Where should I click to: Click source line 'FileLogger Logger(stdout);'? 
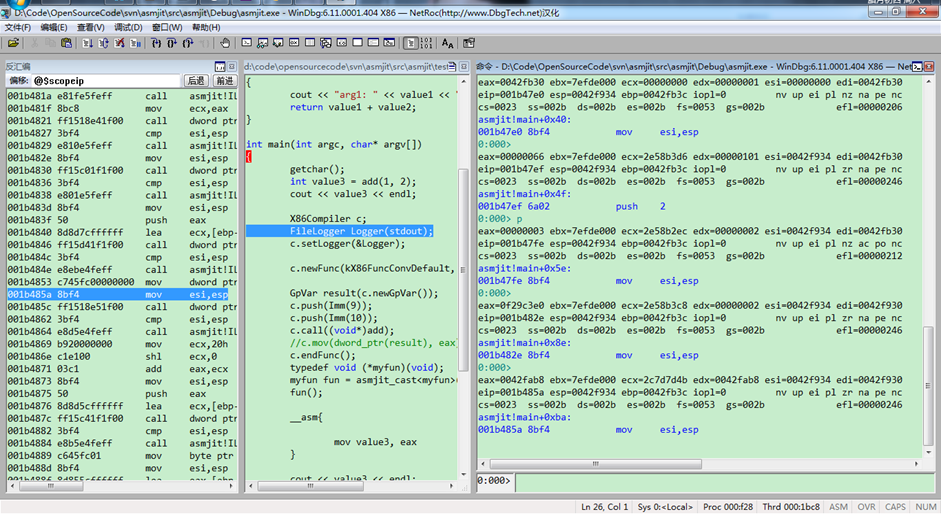pyautogui.click(x=361, y=231)
